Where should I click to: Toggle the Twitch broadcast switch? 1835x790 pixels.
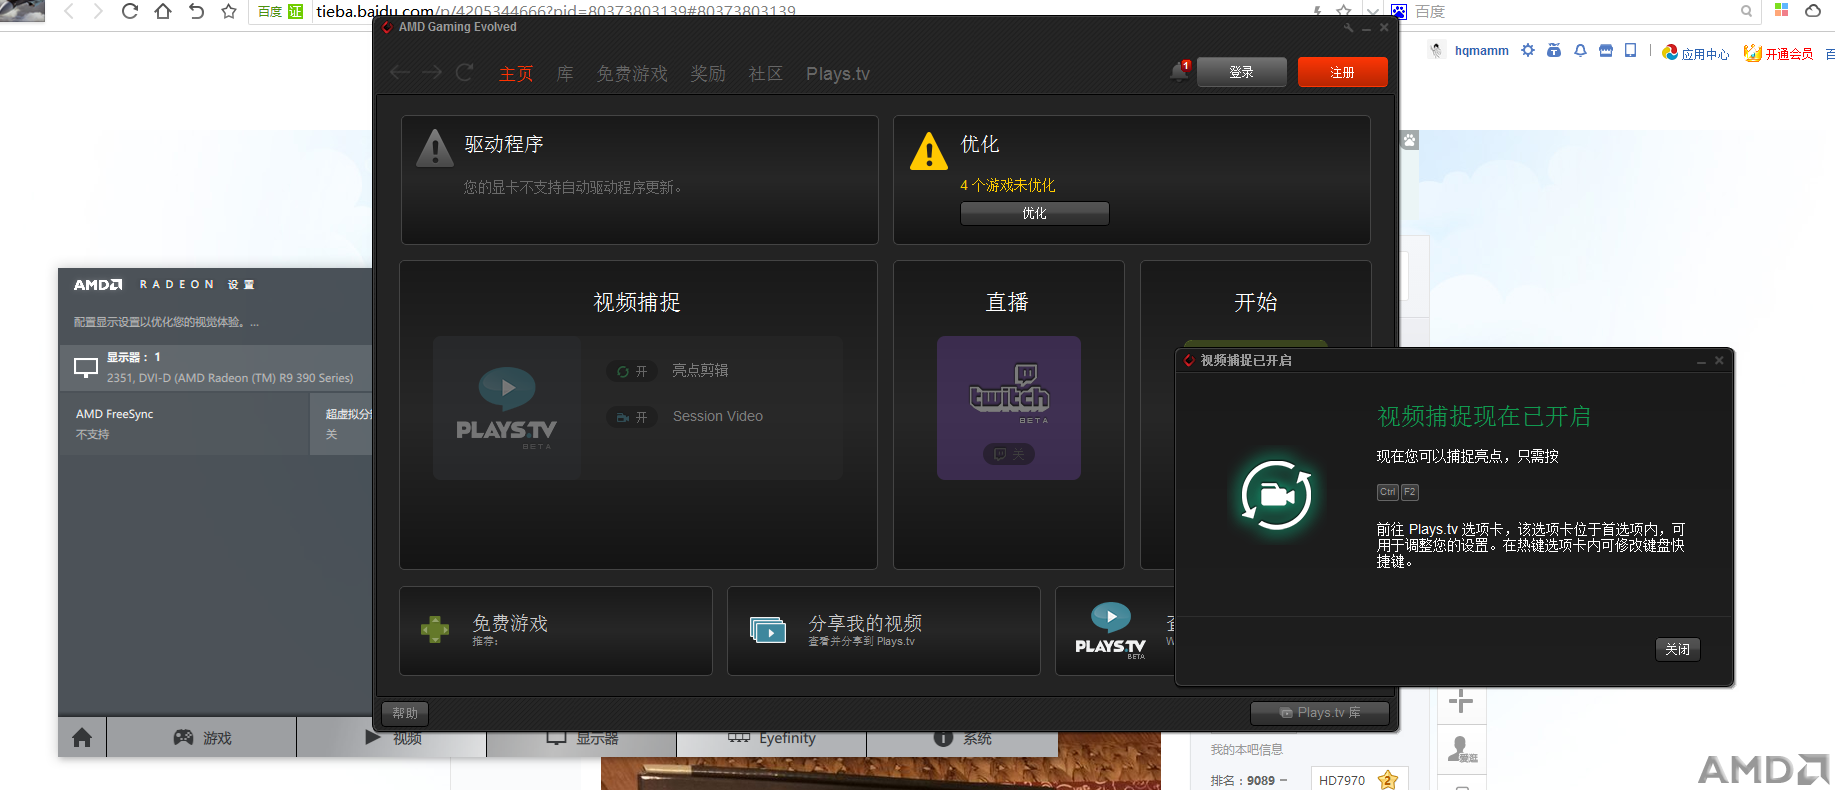1009,454
